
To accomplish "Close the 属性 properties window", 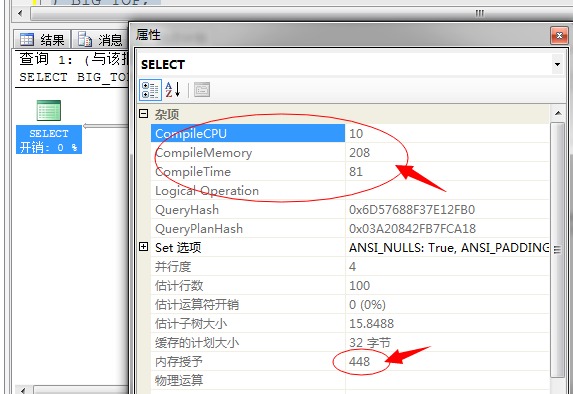I will 559,35.
